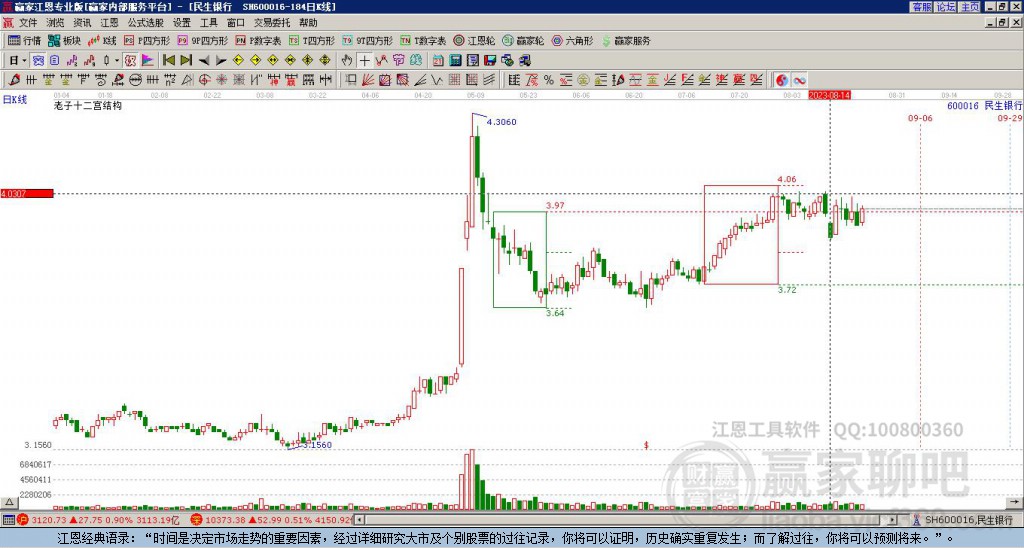The width and height of the screenshot is (1024, 548).
Task: Click the 3.1560 low price label on chart
Action: coord(317,445)
